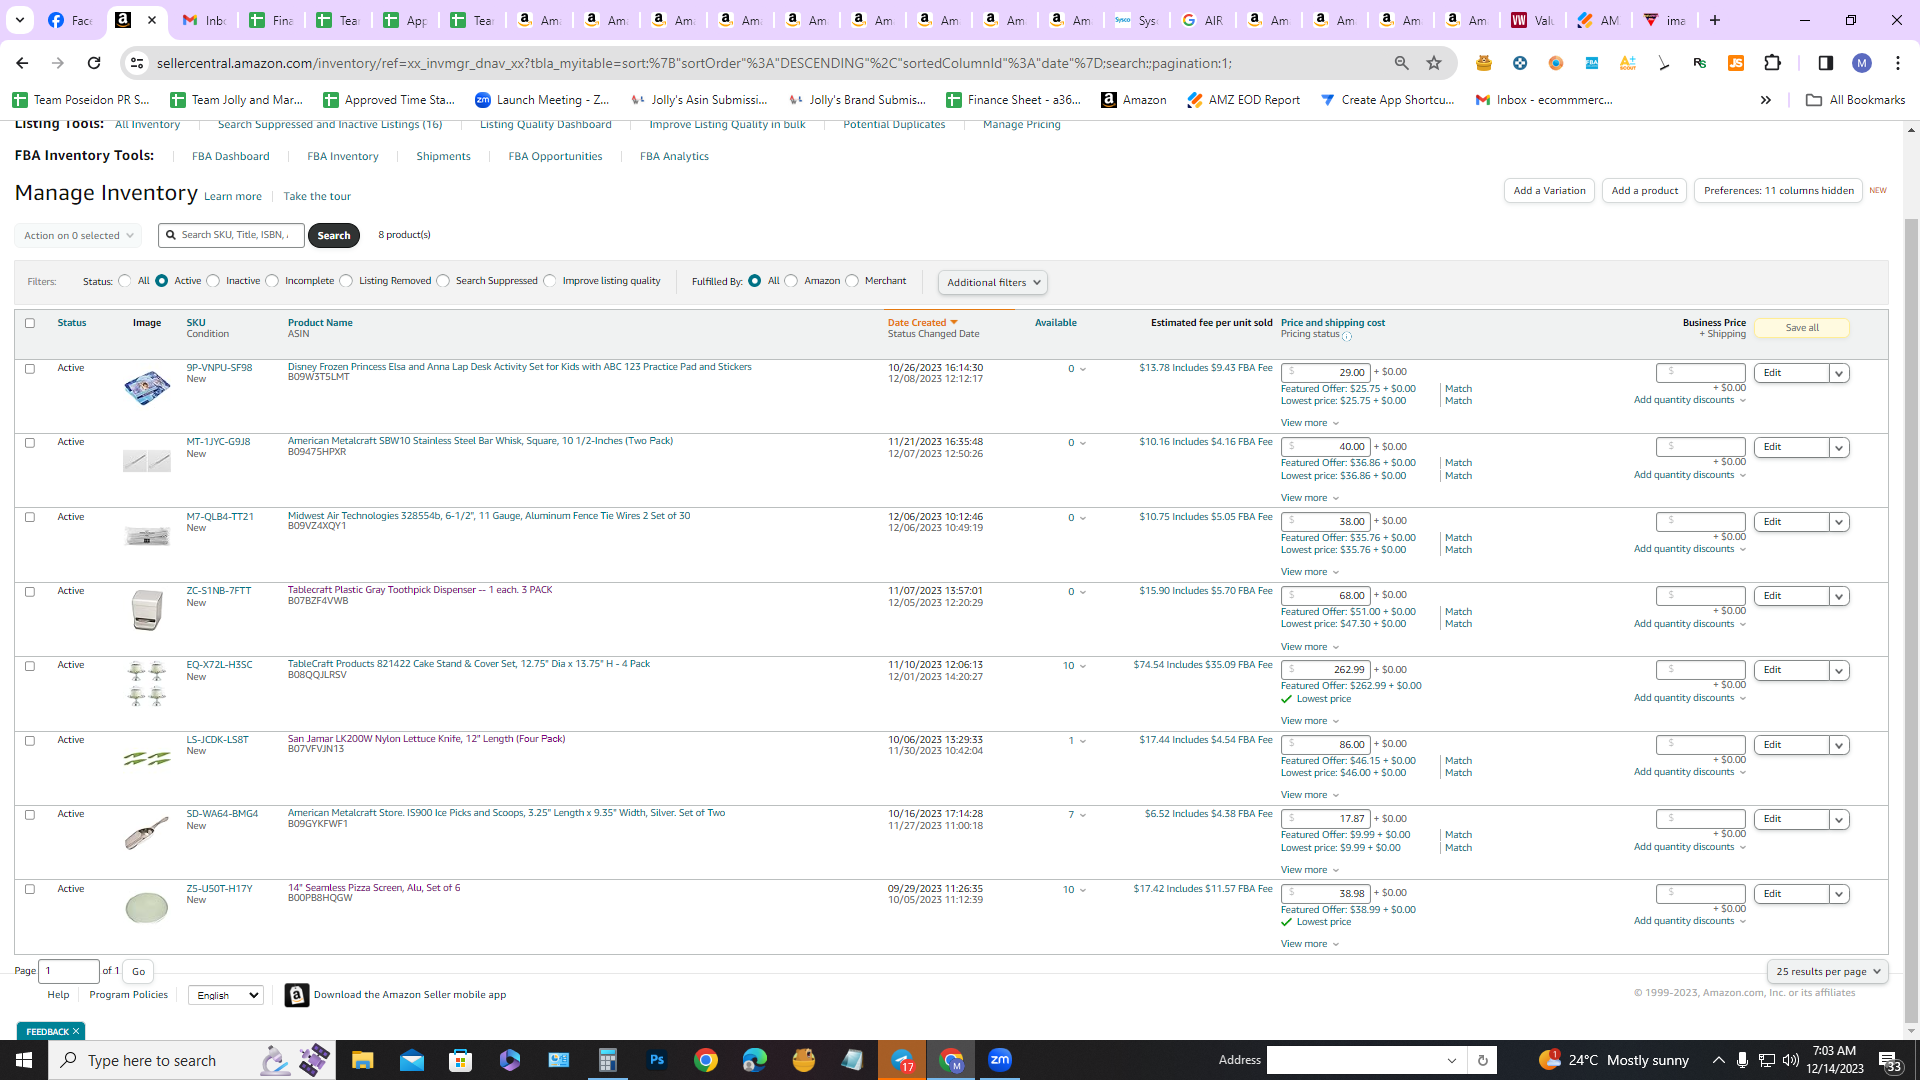Click the Save all button

point(1802,328)
